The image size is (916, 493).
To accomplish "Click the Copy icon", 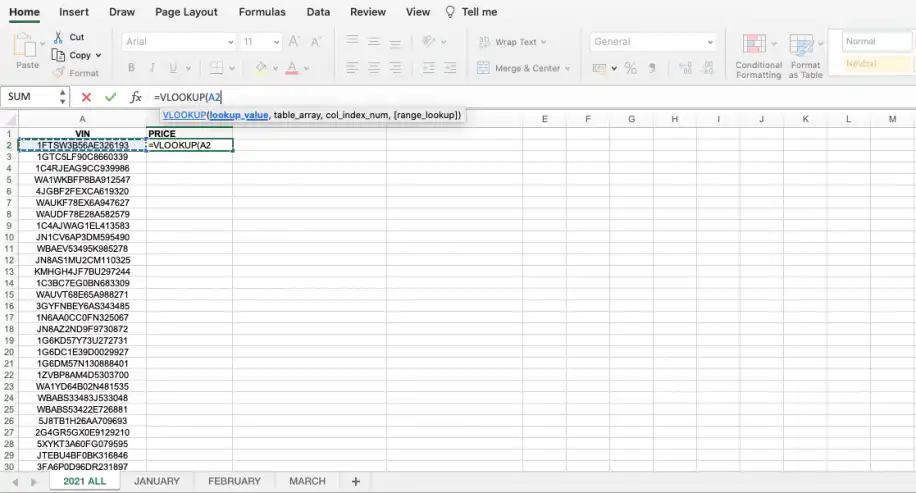I will 58,55.
